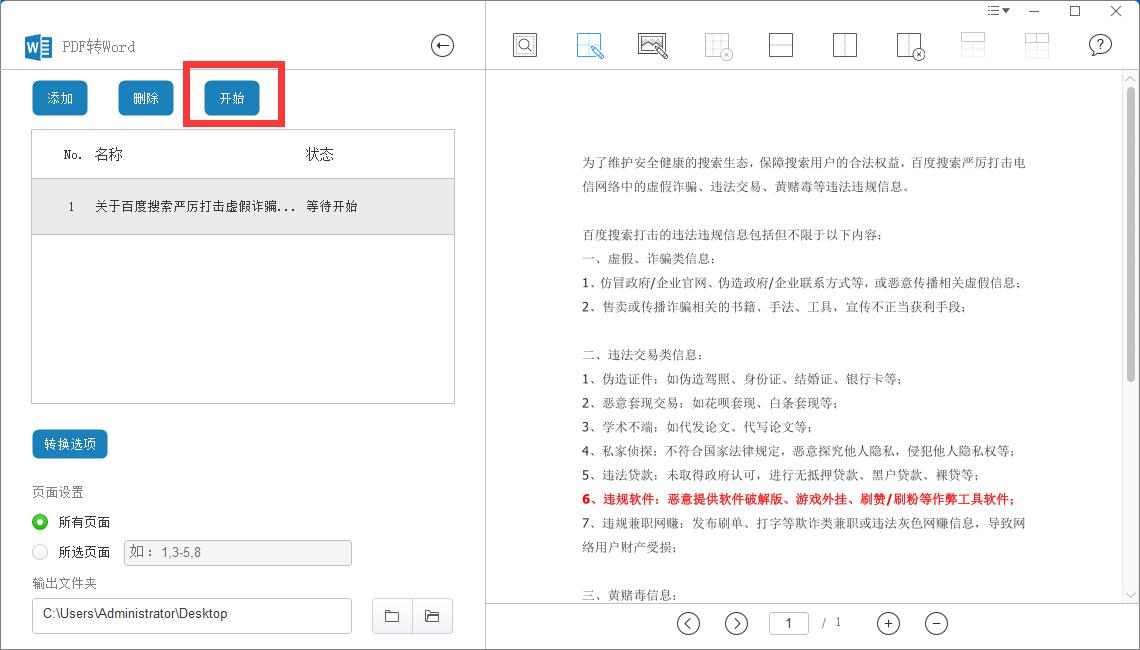Click the preview pane vertical scrollbar

pos(1130,250)
